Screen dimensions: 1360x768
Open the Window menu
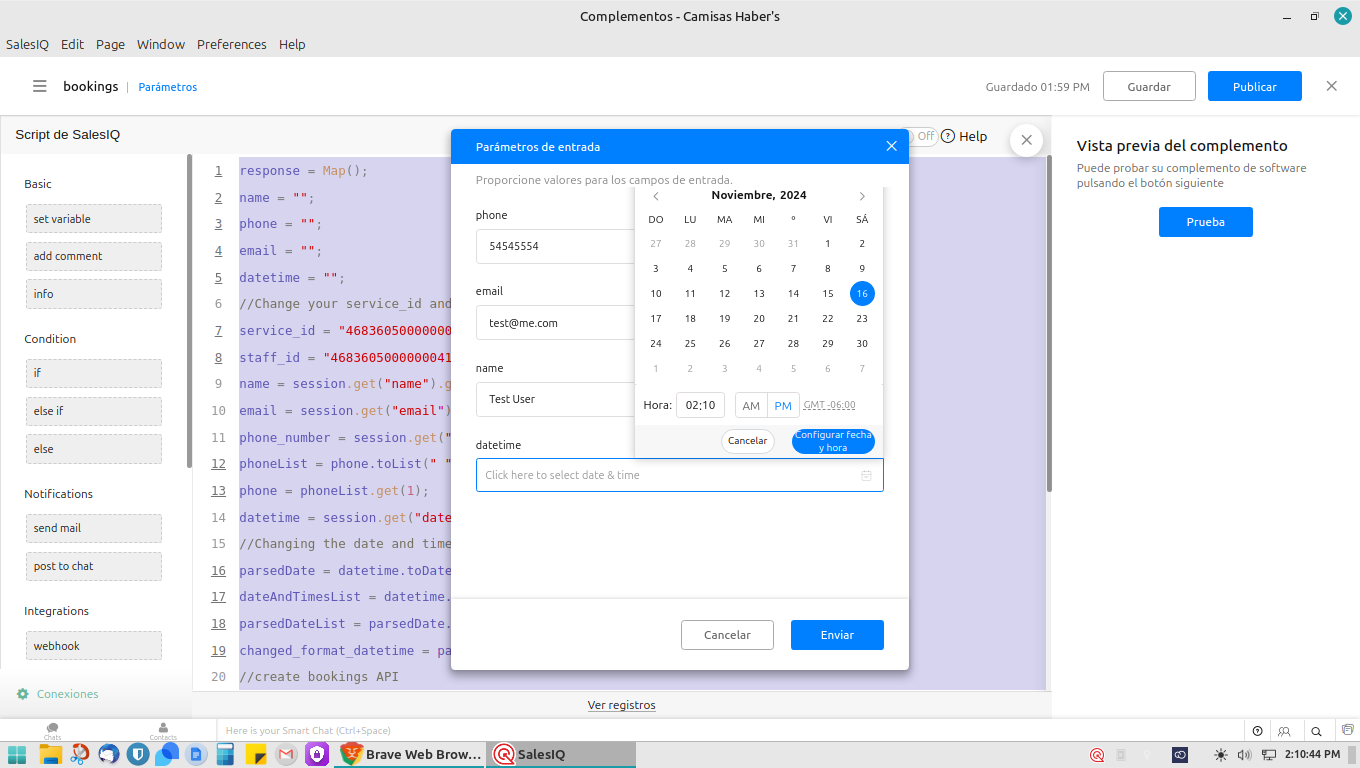click(x=161, y=44)
